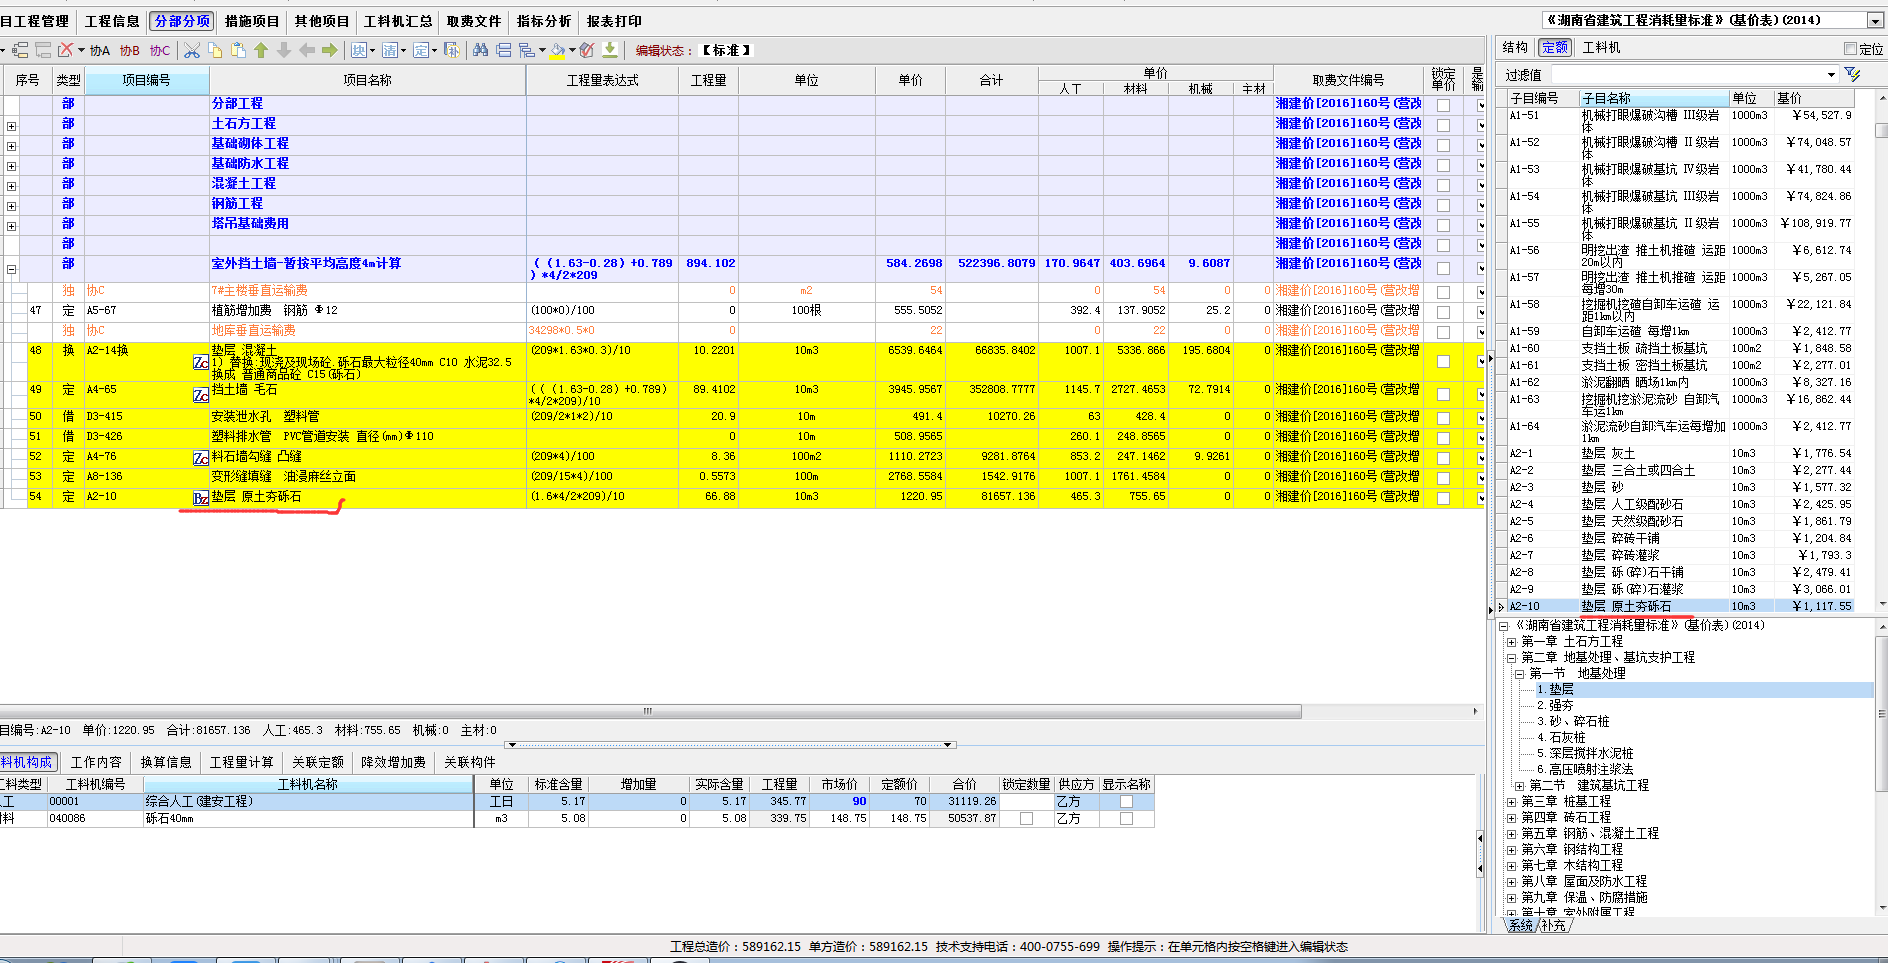
Task: Click the green right arrow icon
Action: 330,50
